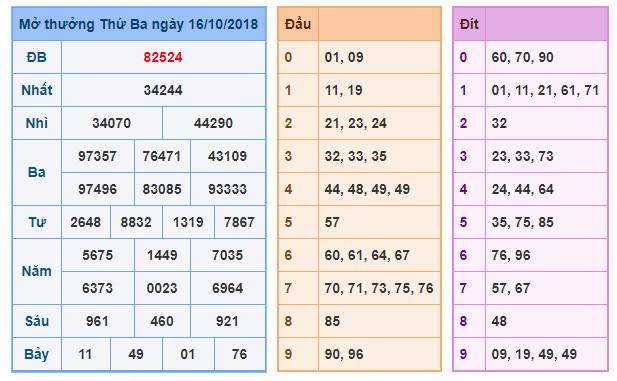Select Ba prize number 76471

tap(162, 156)
